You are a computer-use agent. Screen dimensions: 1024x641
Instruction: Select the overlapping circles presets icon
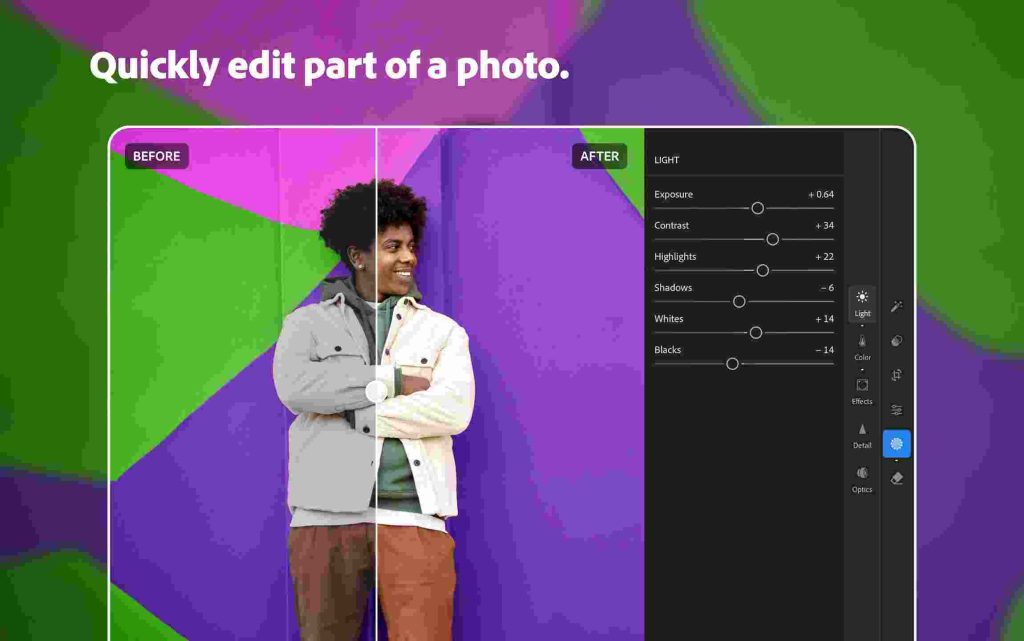(x=897, y=341)
